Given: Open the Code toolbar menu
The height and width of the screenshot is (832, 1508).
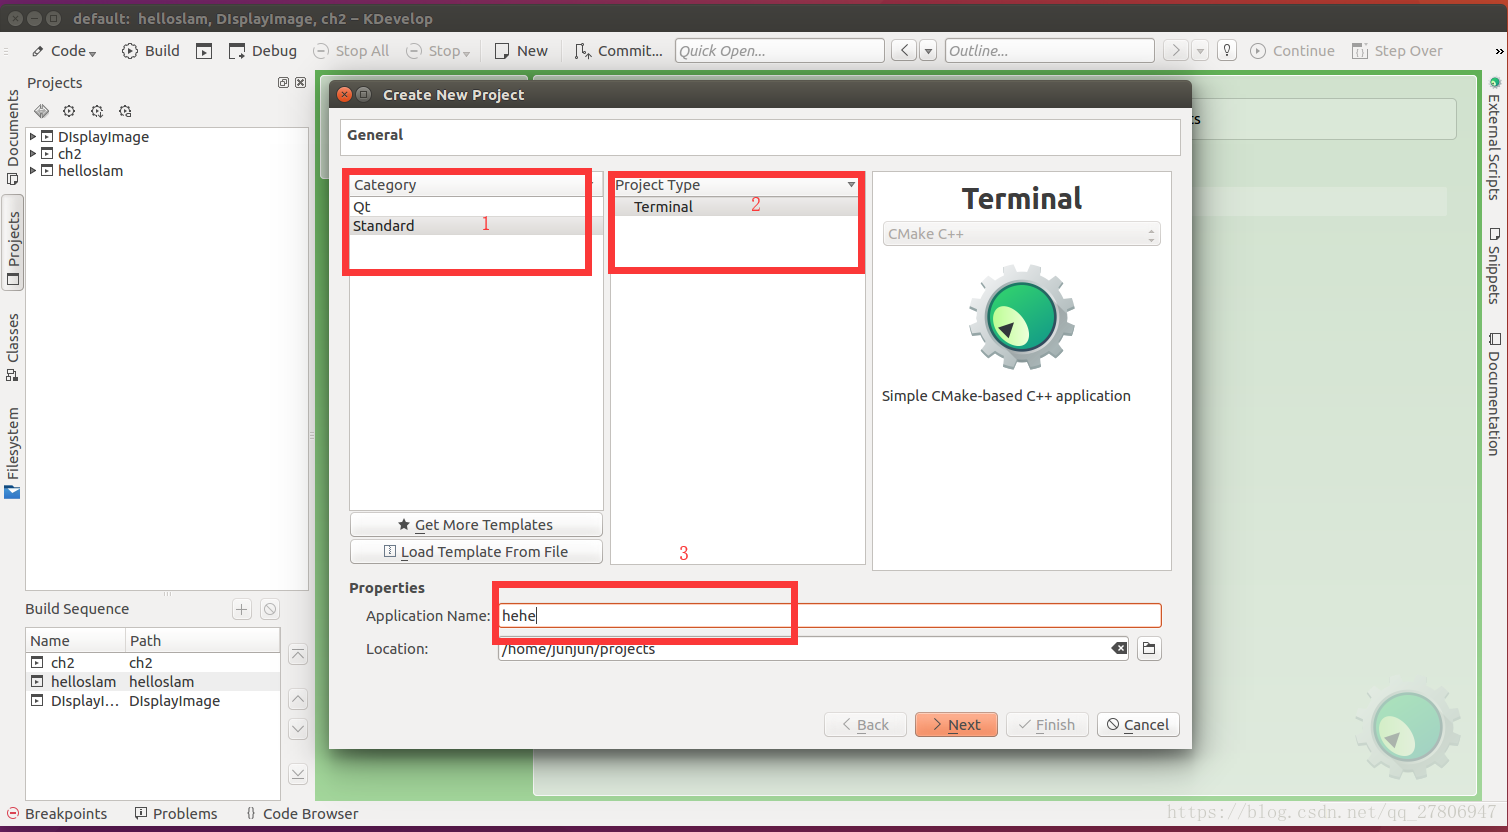Looking at the screenshot, I should click(63, 51).
